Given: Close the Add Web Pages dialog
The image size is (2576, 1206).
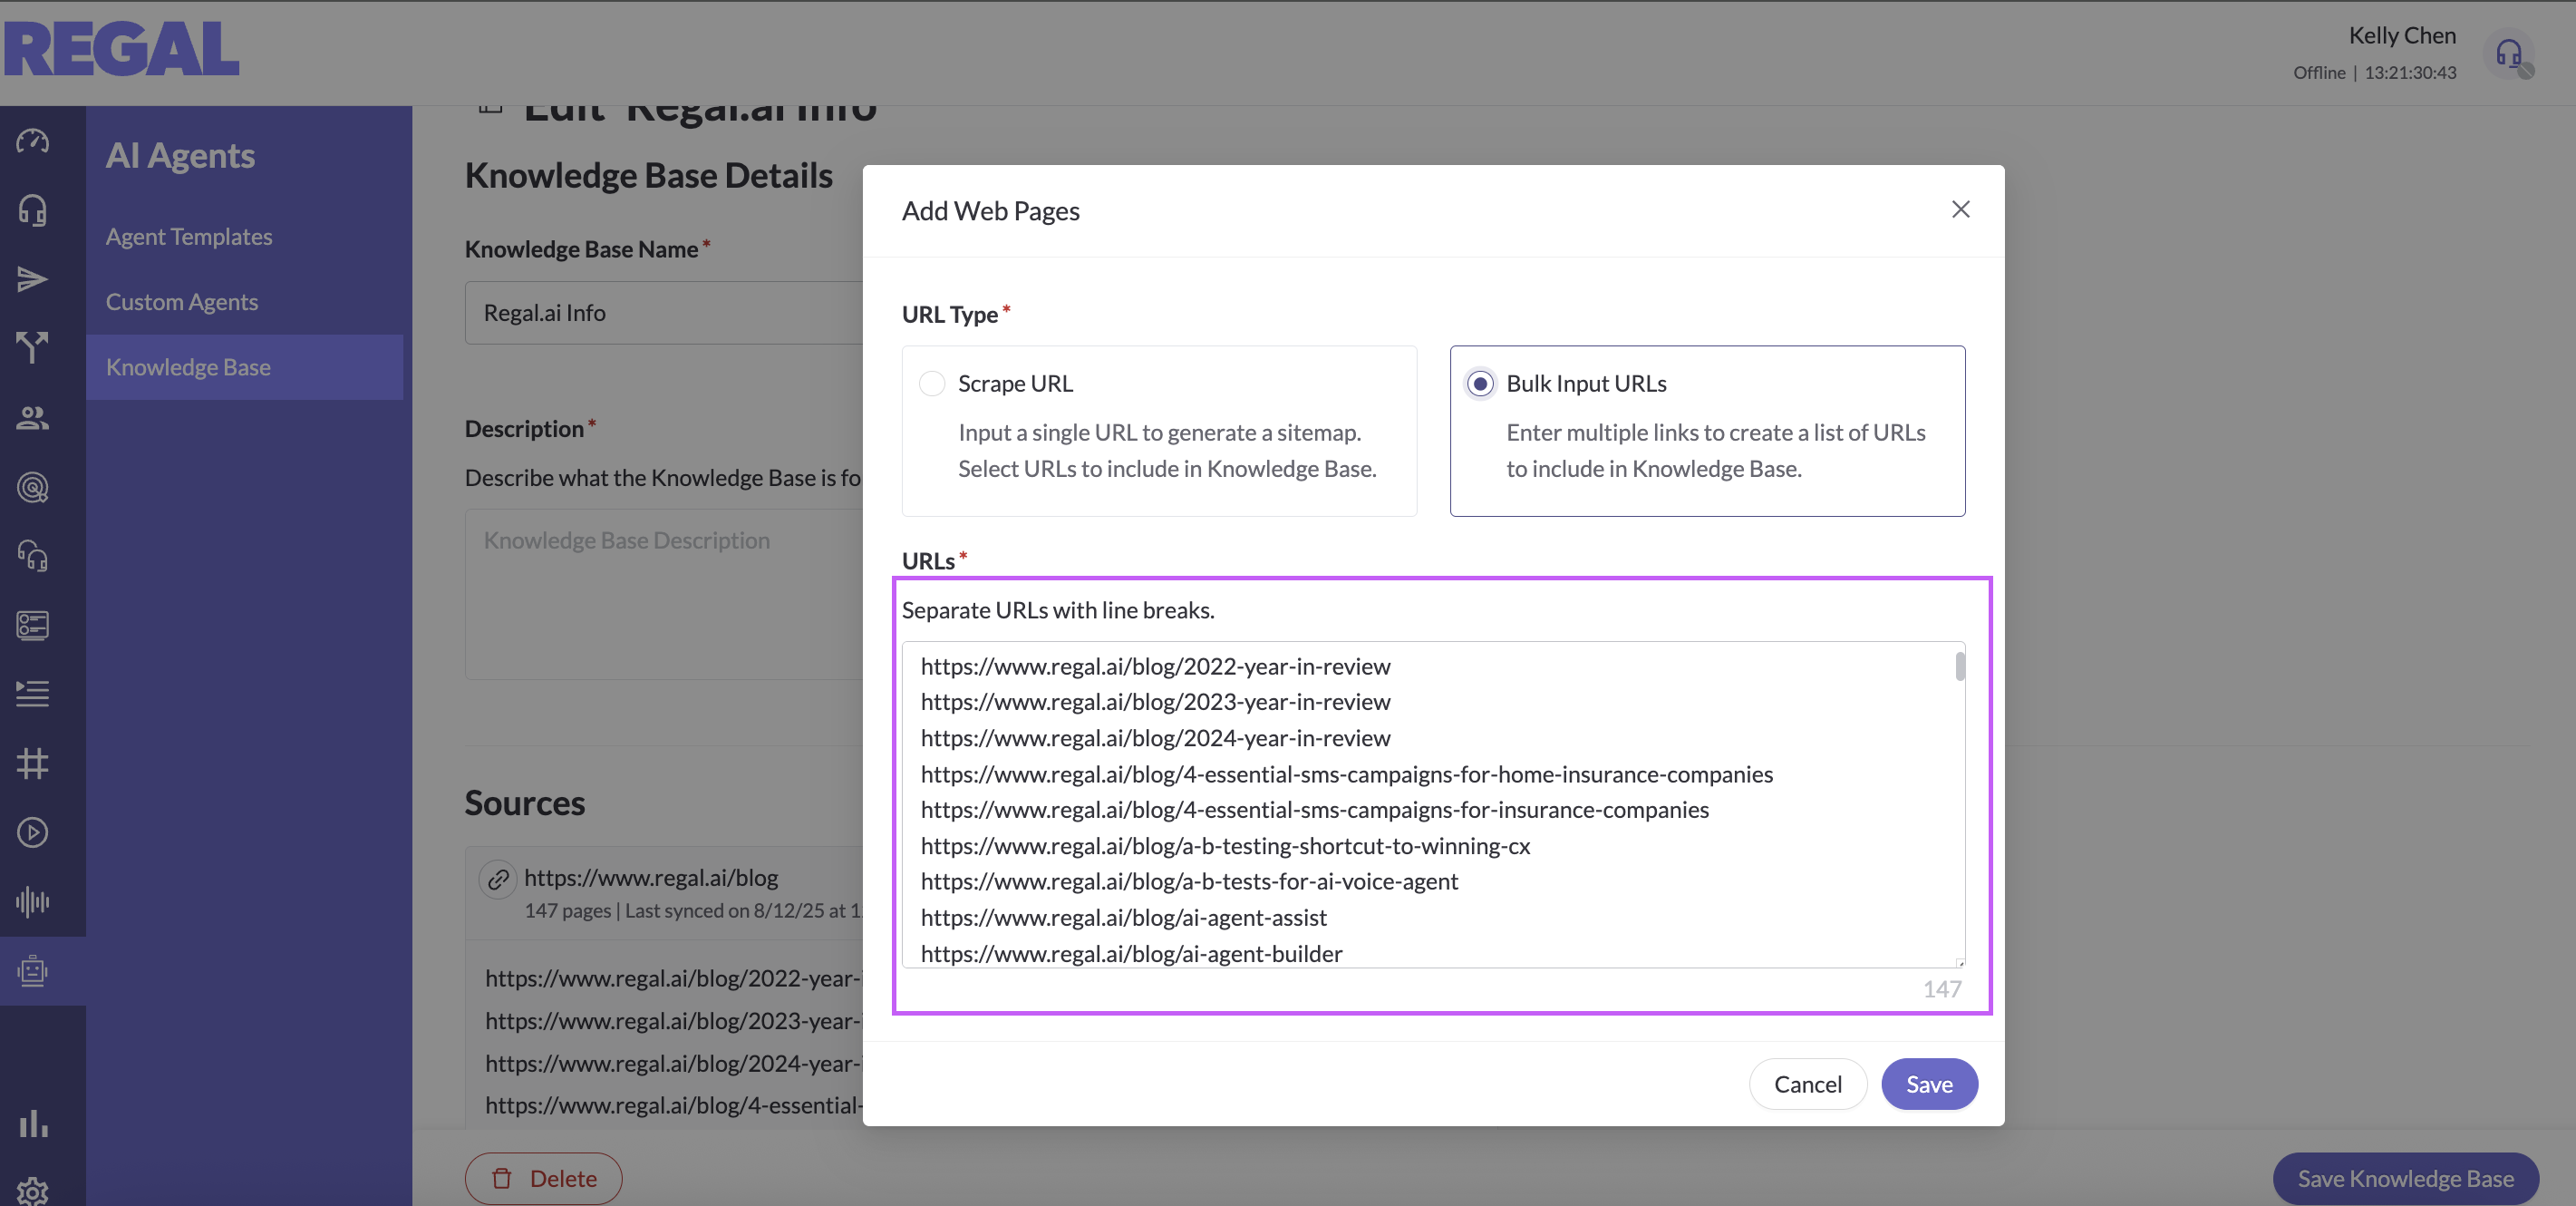Looking at the screenshot, I should click(1960, 209).
